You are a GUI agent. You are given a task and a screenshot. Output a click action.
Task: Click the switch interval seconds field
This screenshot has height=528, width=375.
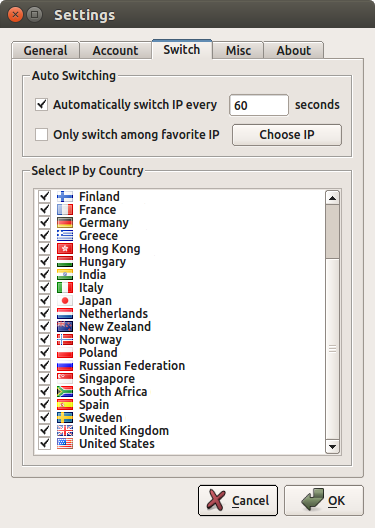coord(259,105)
